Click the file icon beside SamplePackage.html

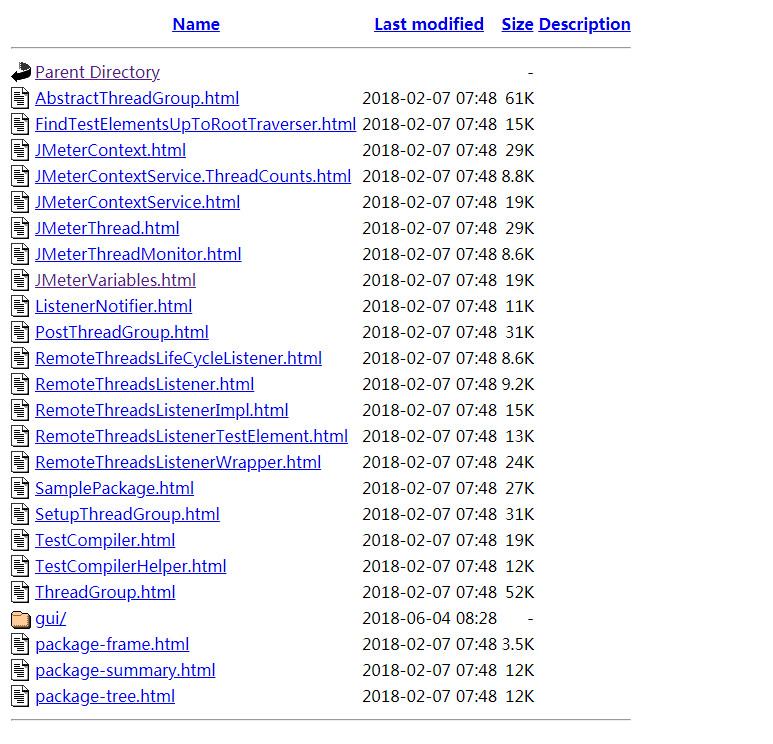21,488
